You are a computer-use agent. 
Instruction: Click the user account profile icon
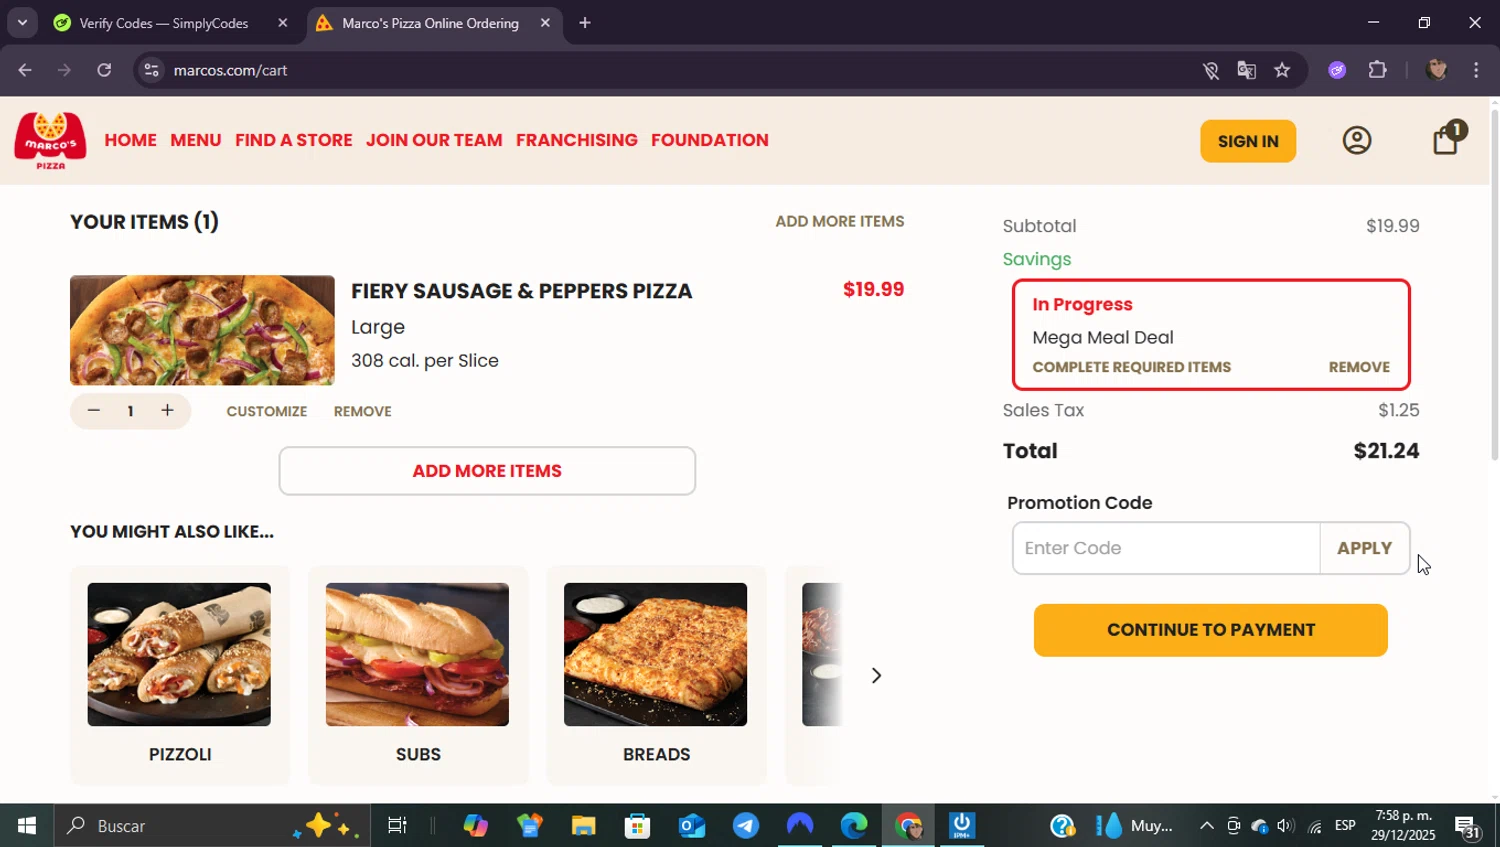click(1357, 140)
